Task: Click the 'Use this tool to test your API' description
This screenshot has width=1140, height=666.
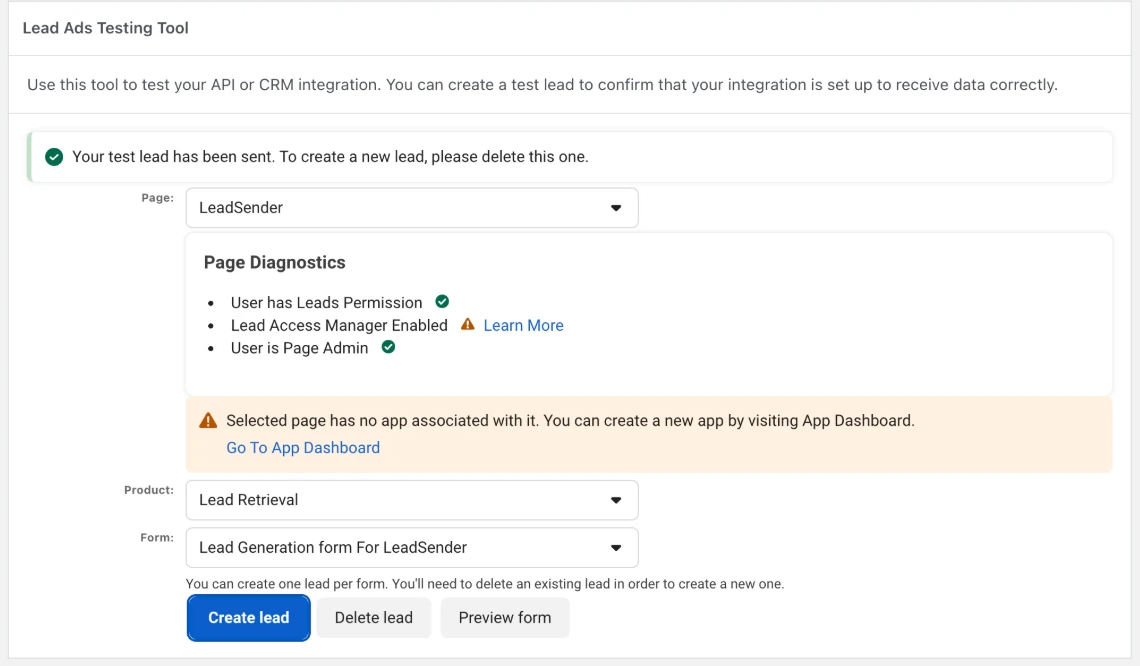Action: 542,84
